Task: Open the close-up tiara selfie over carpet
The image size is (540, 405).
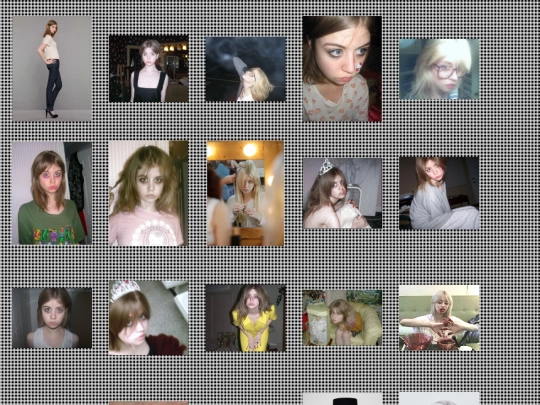Action: [x=149, y=318]
